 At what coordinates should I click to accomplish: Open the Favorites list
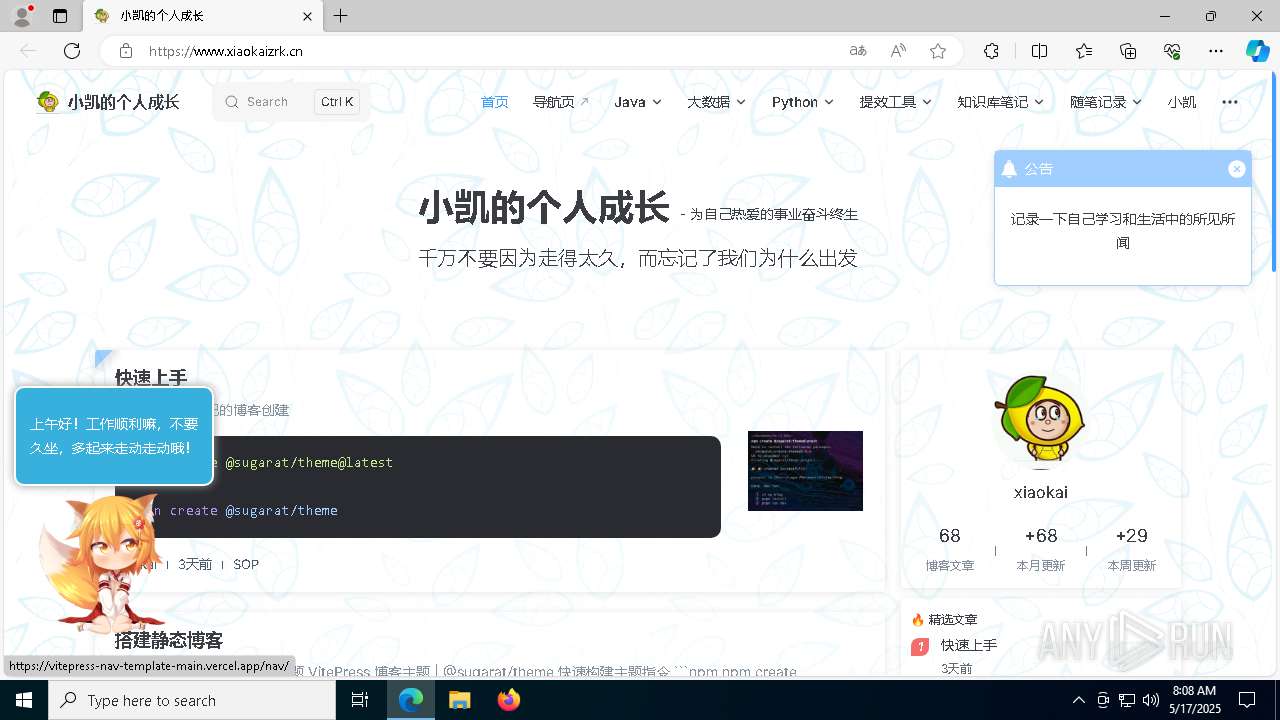(1084, 51)
